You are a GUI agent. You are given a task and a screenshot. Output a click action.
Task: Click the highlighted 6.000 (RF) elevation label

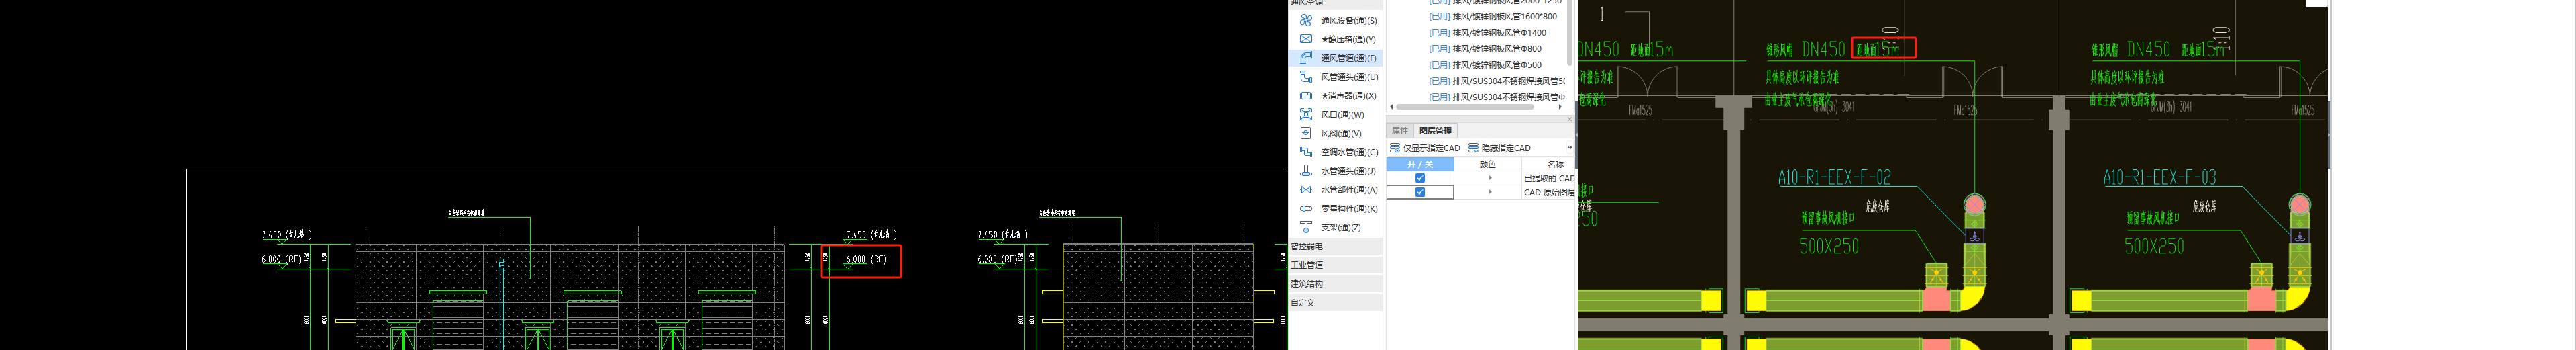[x=866, y=259]
